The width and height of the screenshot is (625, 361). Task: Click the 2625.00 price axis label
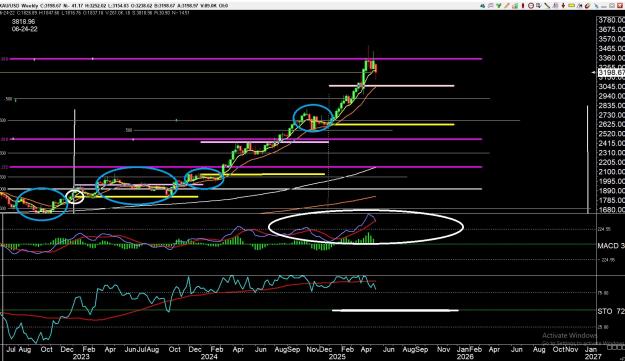tap(611, 124)
